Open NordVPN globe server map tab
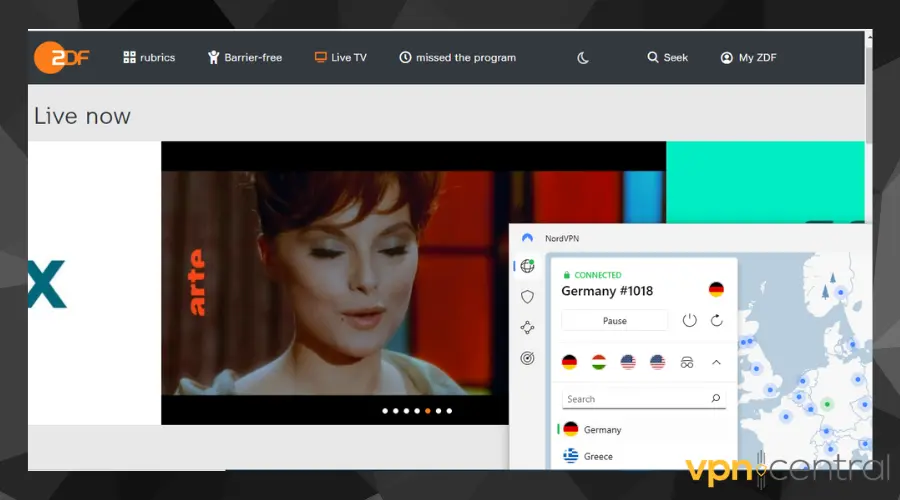 527,266
